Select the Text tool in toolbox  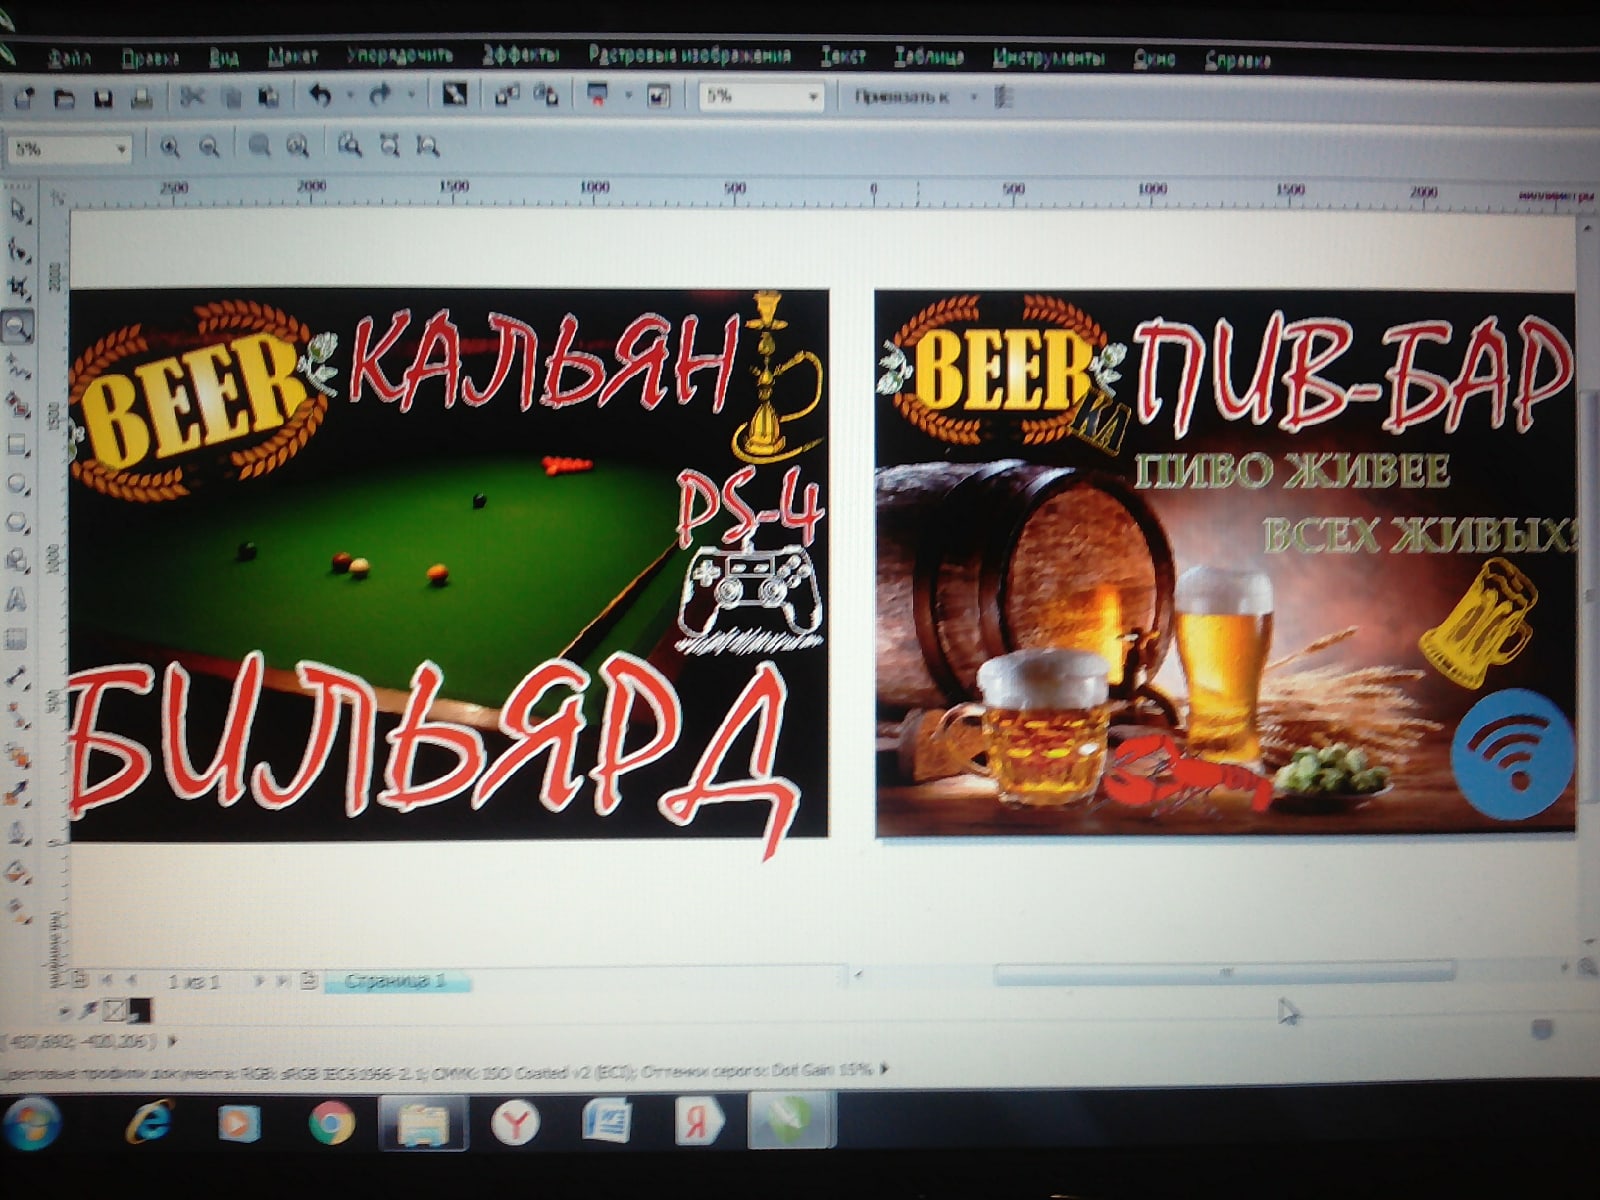18,600
